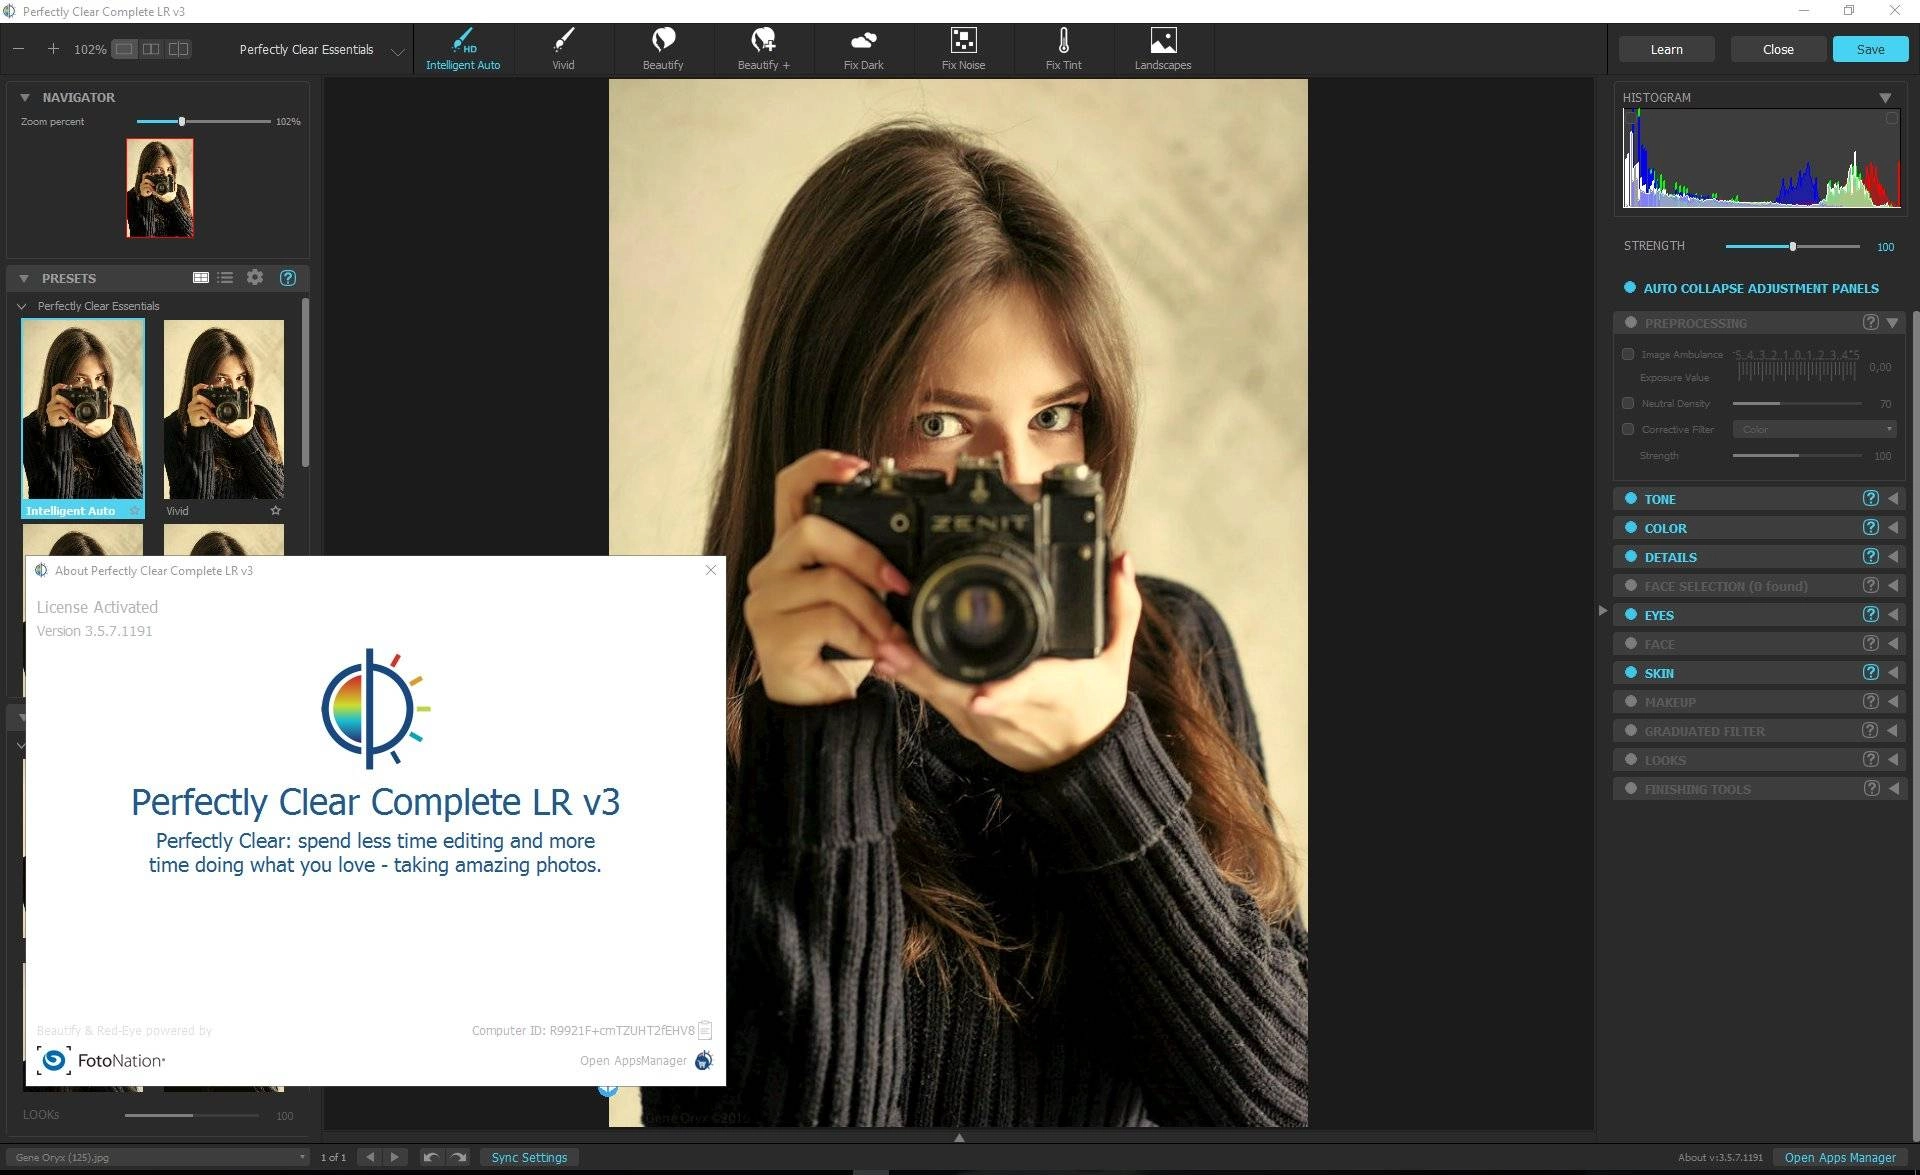Viewport: 1920px width, 1175px height.
Task: Open Eyes panel help icon
Action: pos(1870,614)
